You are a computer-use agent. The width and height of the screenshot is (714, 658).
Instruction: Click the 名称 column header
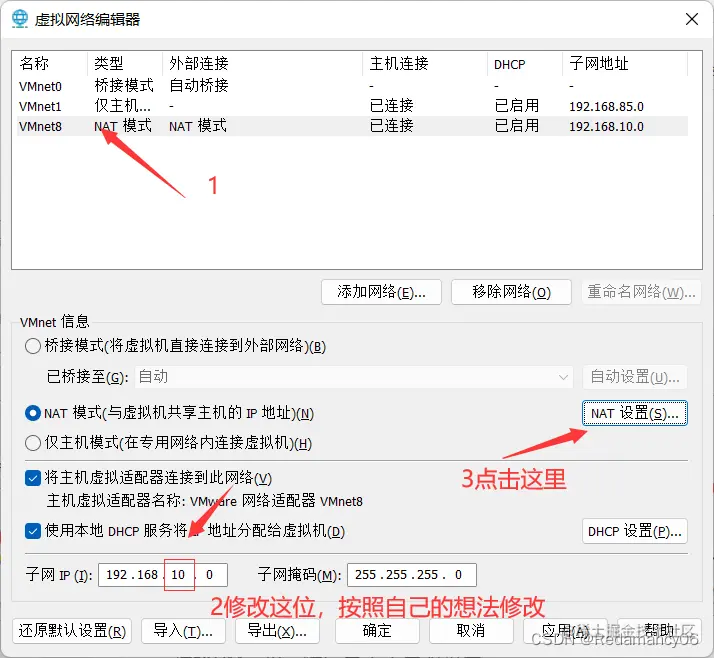(50, 63)
